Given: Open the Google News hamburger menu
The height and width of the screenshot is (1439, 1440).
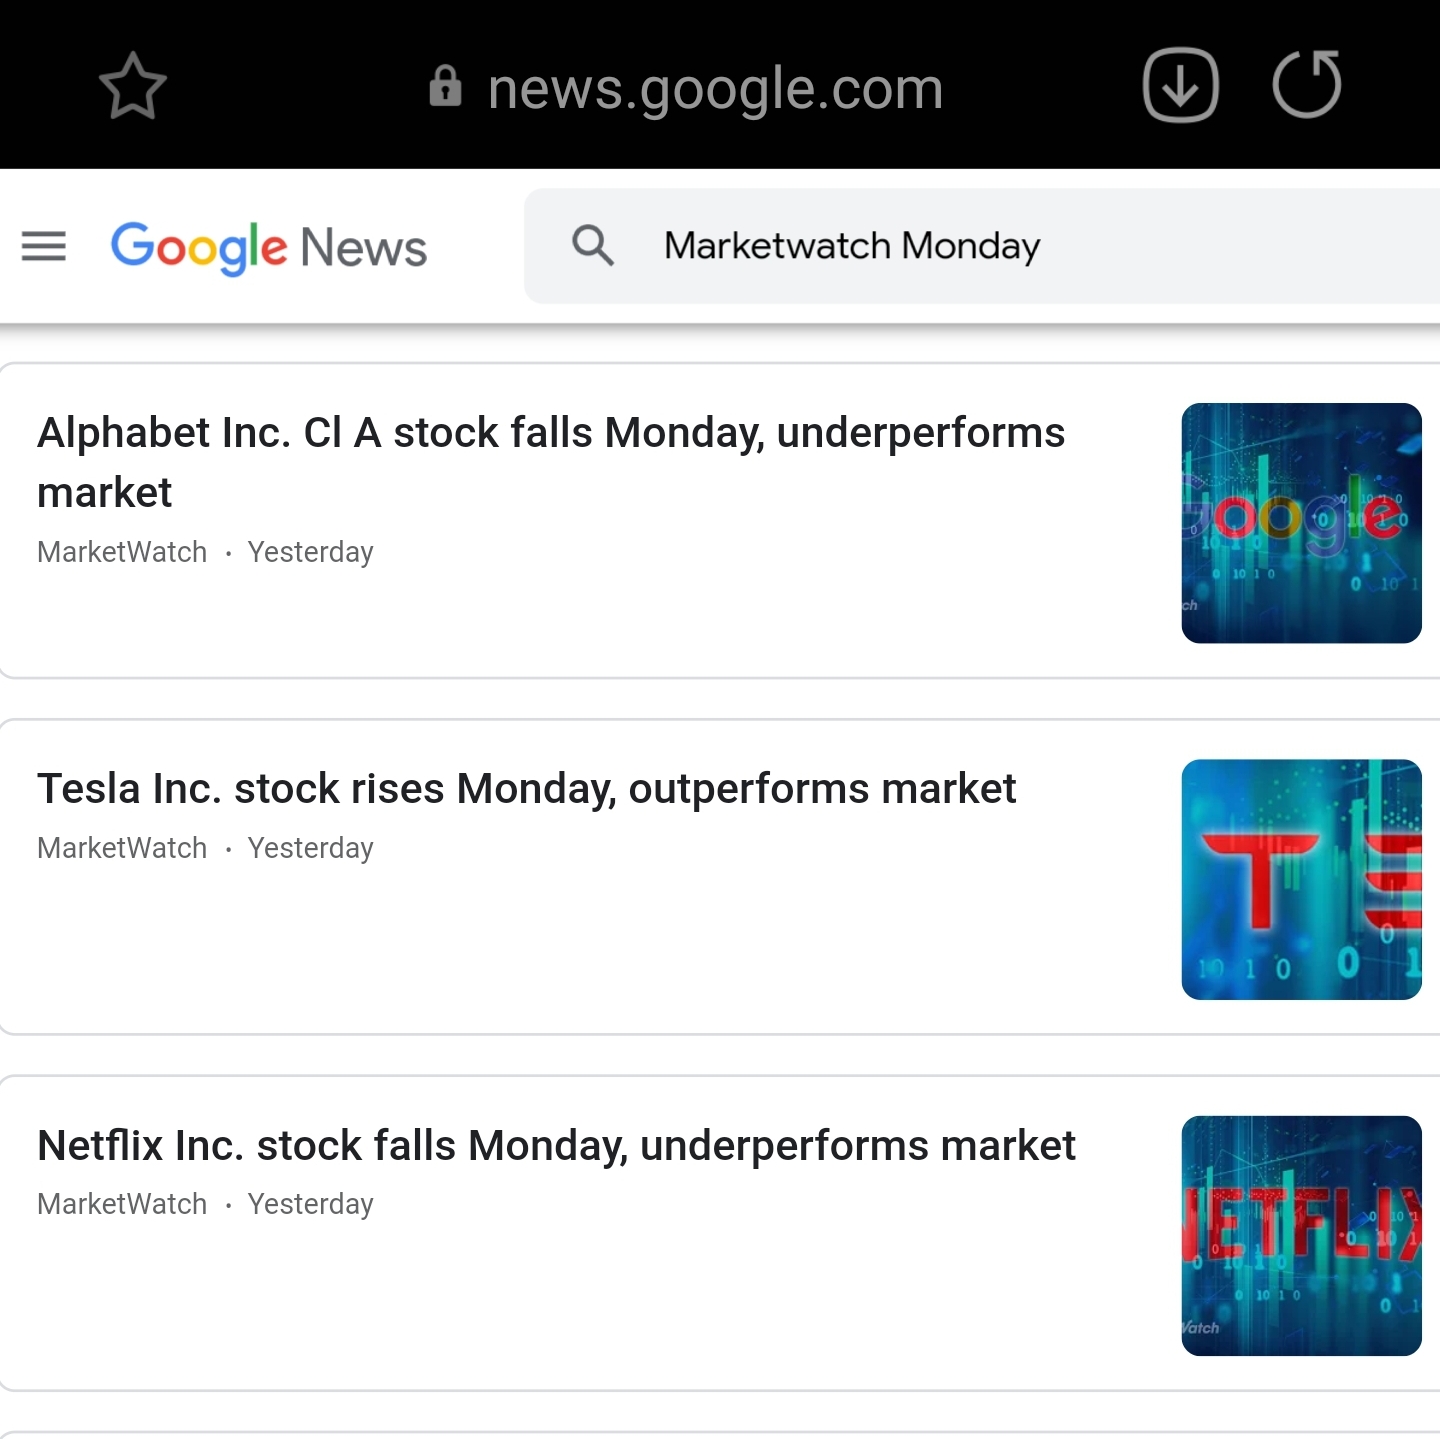Looking at the screenshot, I should coord(44,246).
